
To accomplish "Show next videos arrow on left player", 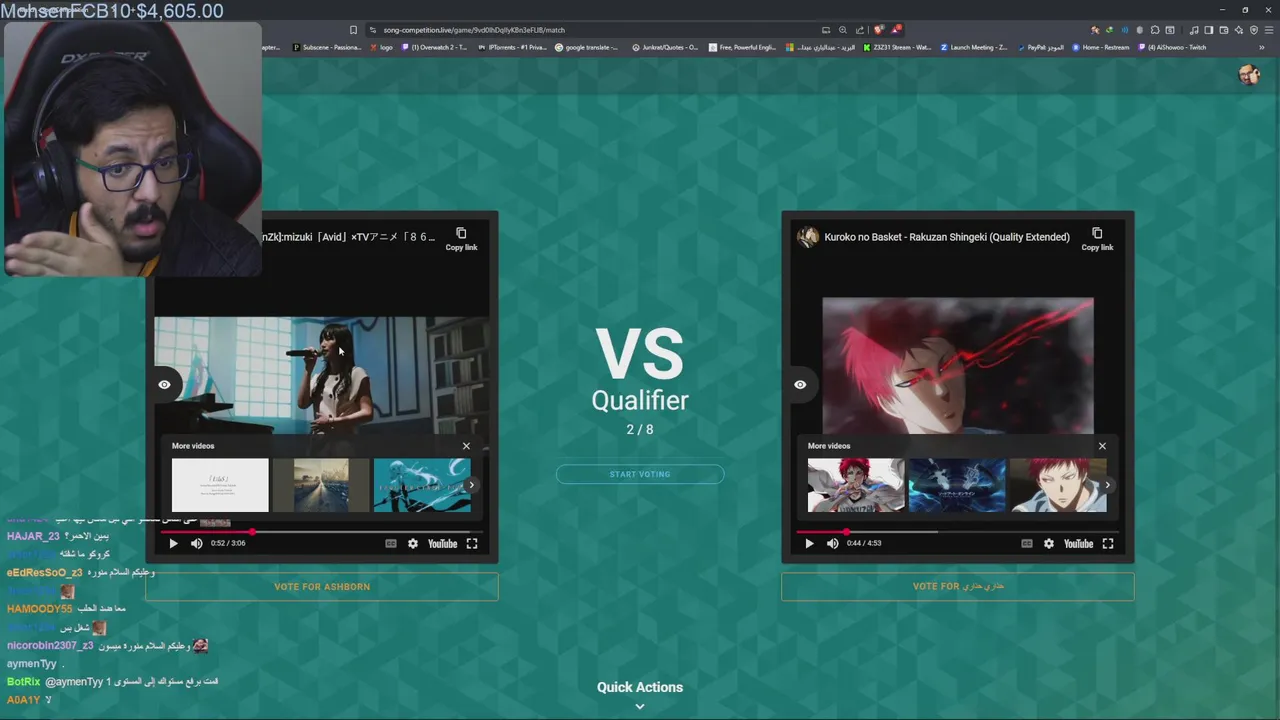I will [472, 485].
